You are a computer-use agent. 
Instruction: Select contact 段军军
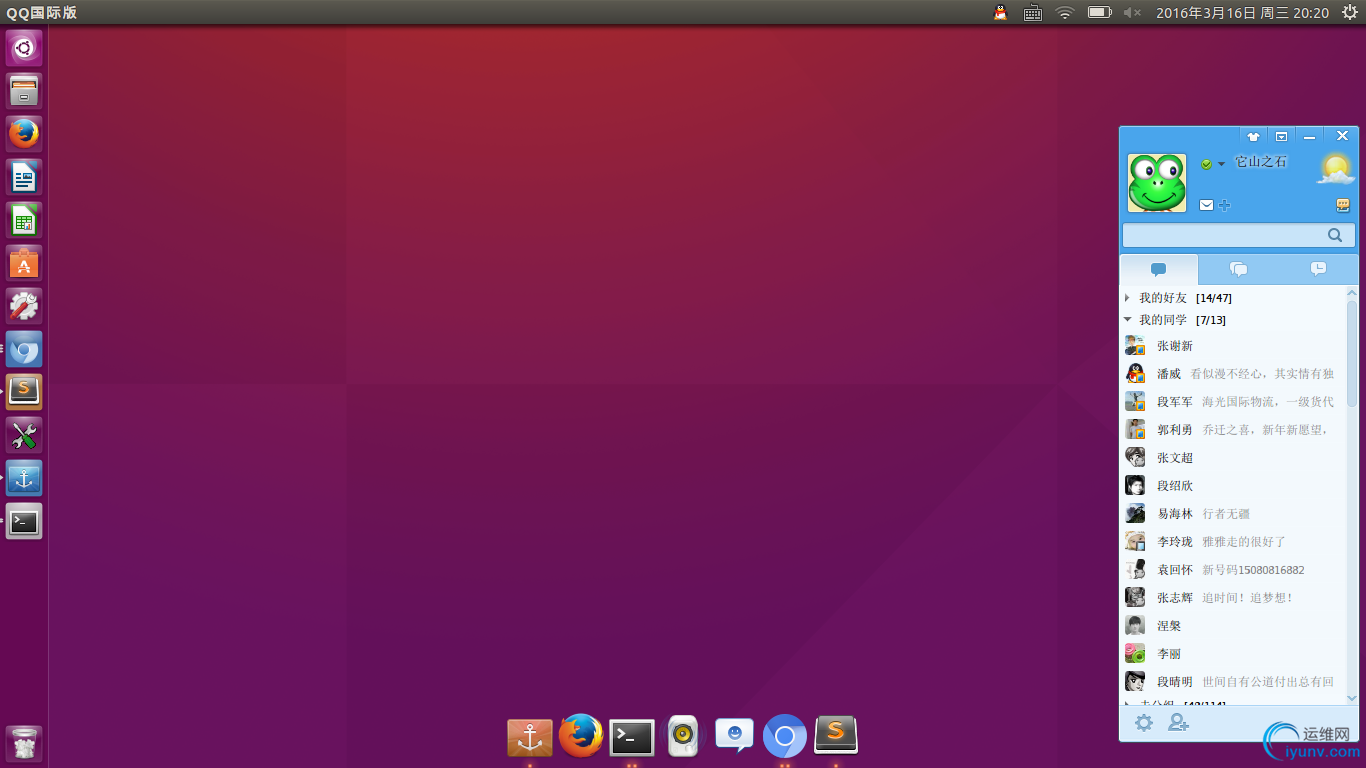[1233, 402]
